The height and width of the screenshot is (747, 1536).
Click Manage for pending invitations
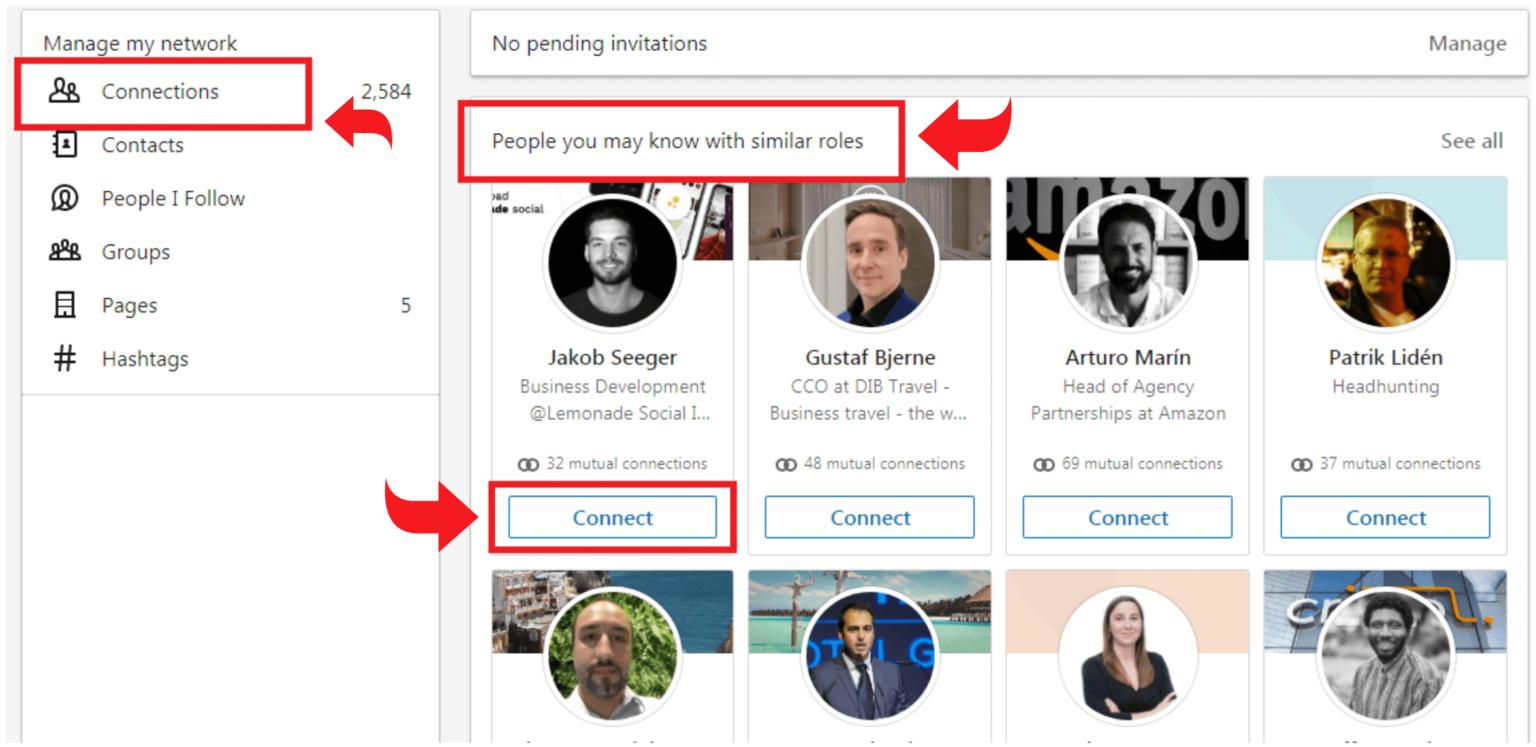coord(1467,43)
